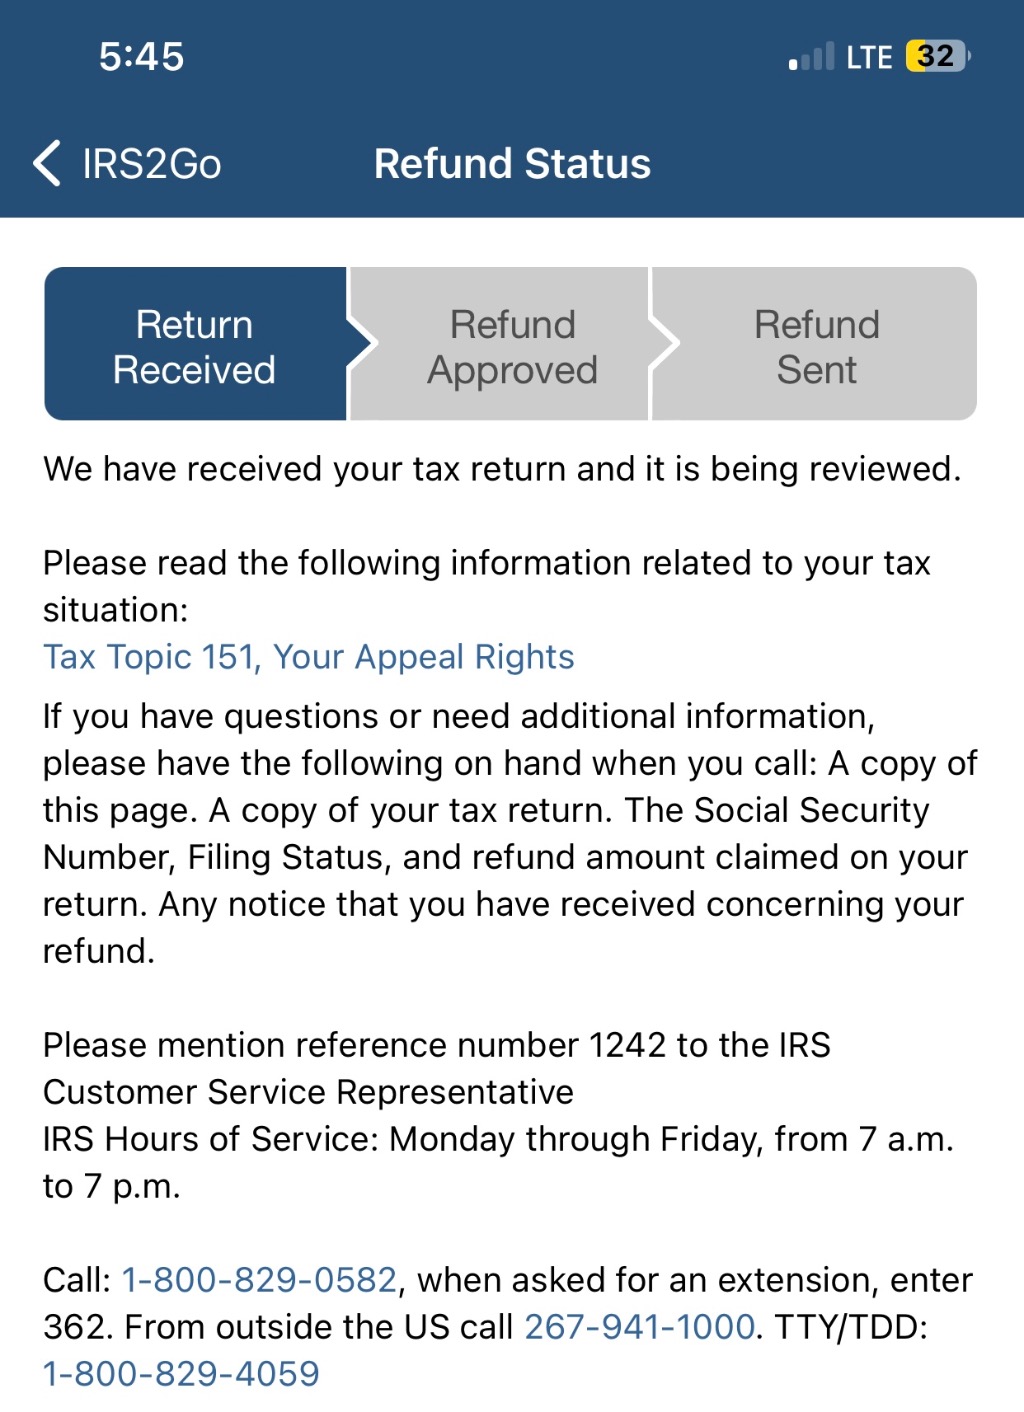Tap the tax return being reviewed message
Screen dimensions: 1024x1412
point(502,469)
